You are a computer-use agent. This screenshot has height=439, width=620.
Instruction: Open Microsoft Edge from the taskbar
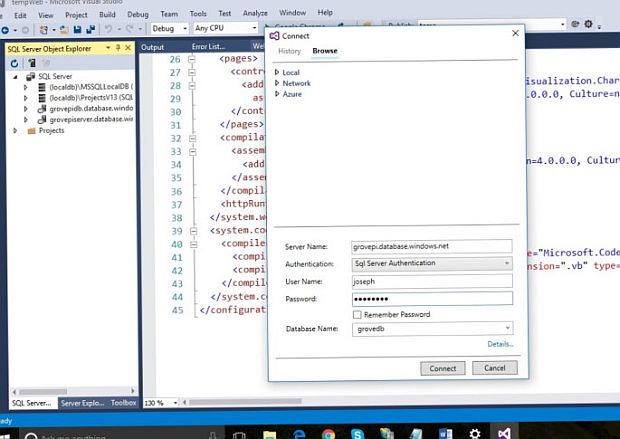[x=299, y=434]
